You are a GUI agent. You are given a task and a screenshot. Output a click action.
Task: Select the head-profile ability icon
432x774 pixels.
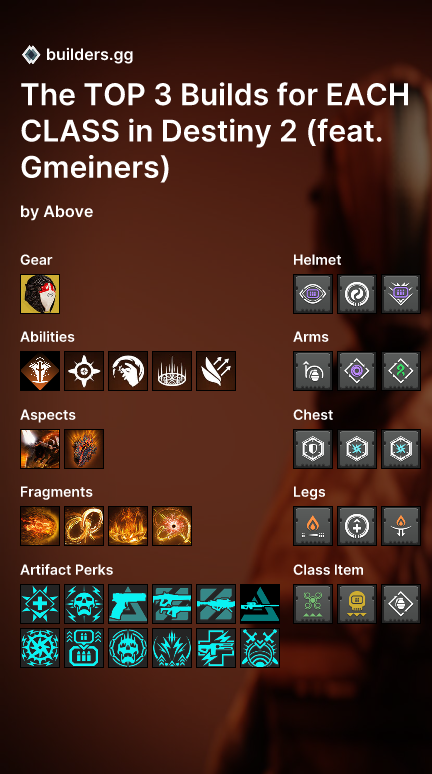coord(128,371)
